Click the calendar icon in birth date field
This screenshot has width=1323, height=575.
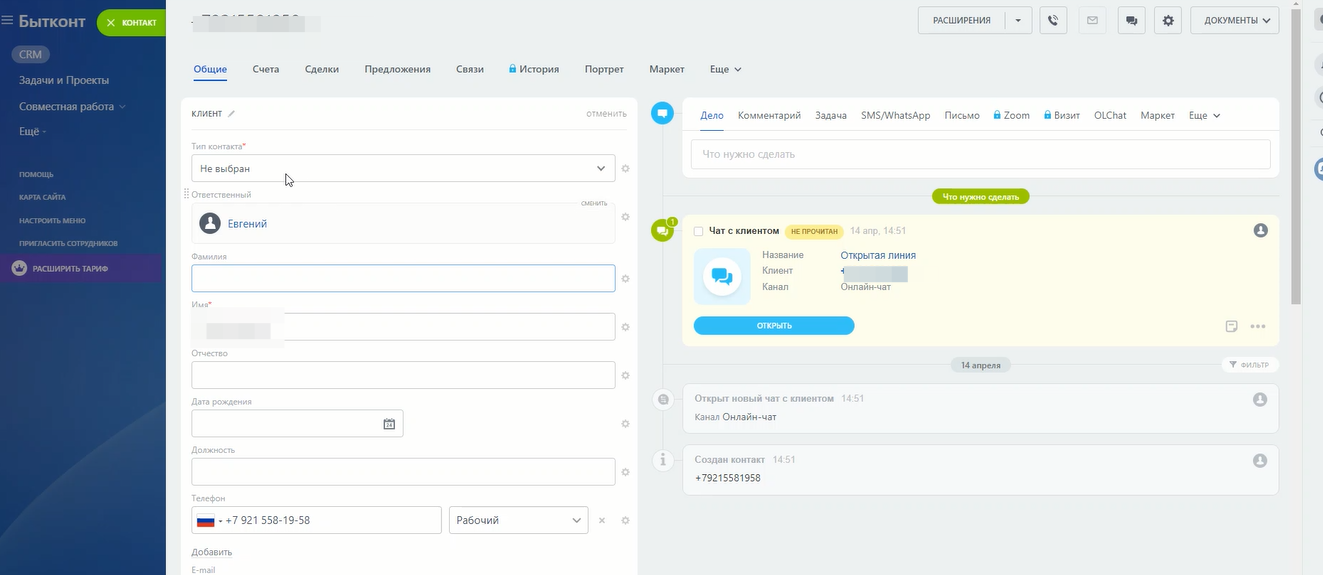(x=389, y=424)
